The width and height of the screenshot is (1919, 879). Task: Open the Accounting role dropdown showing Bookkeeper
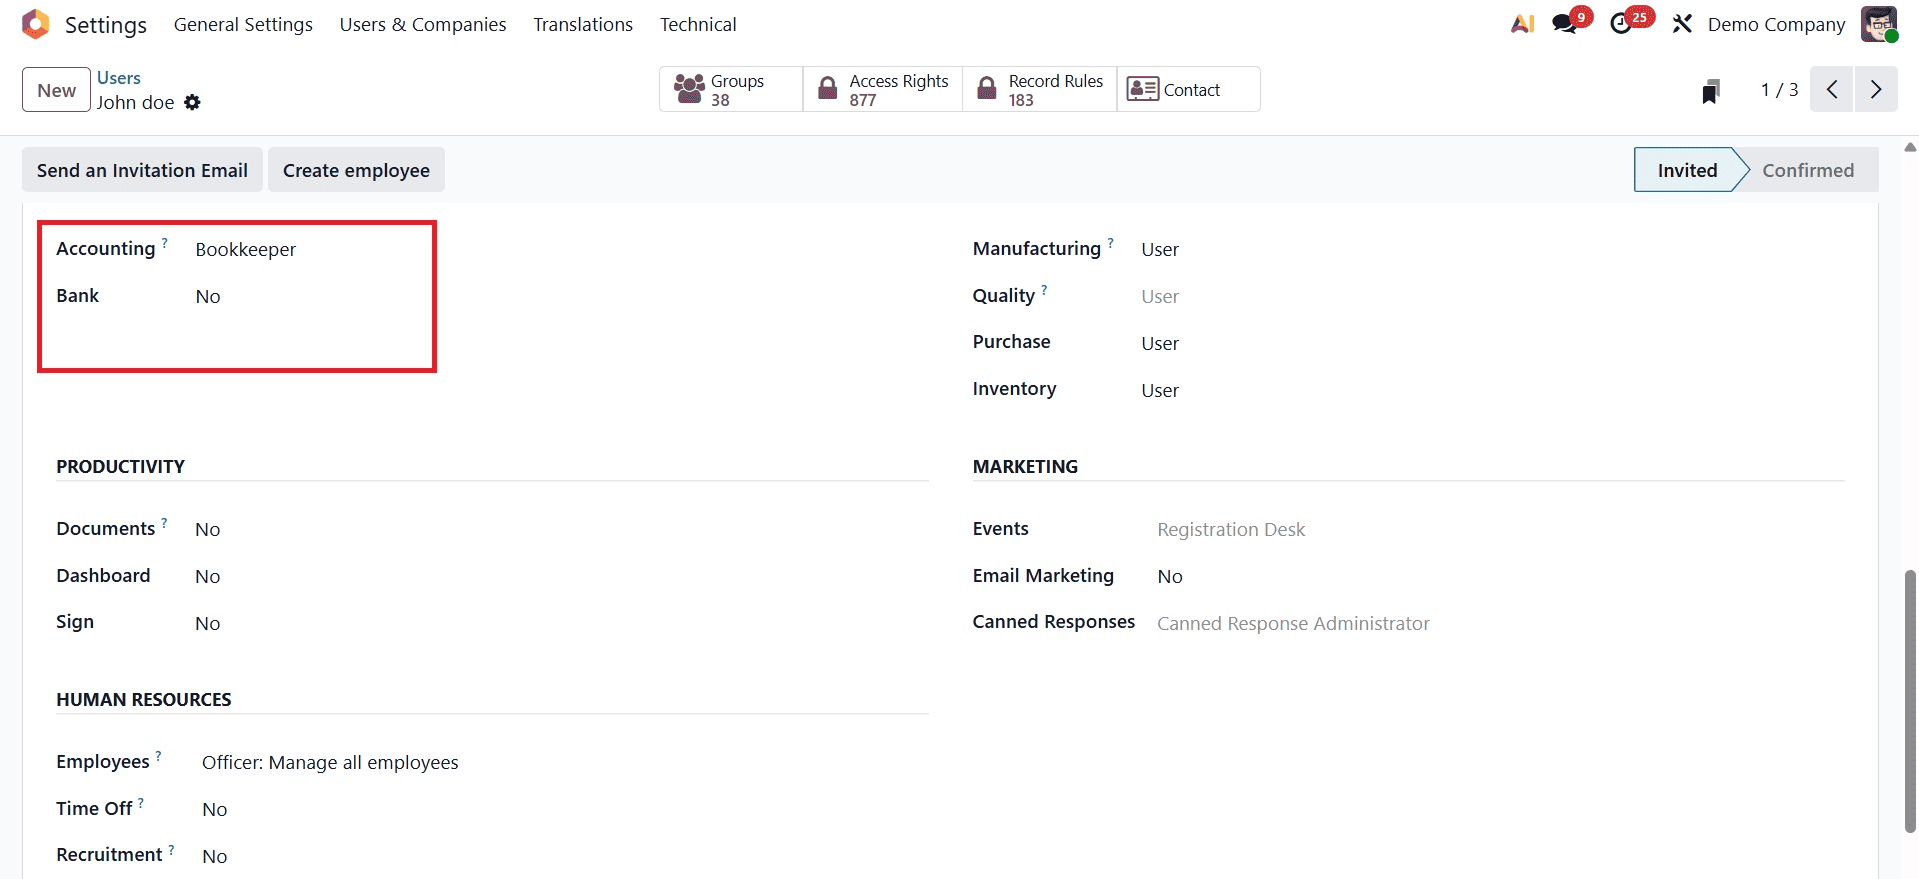click(x=246, y=249)
